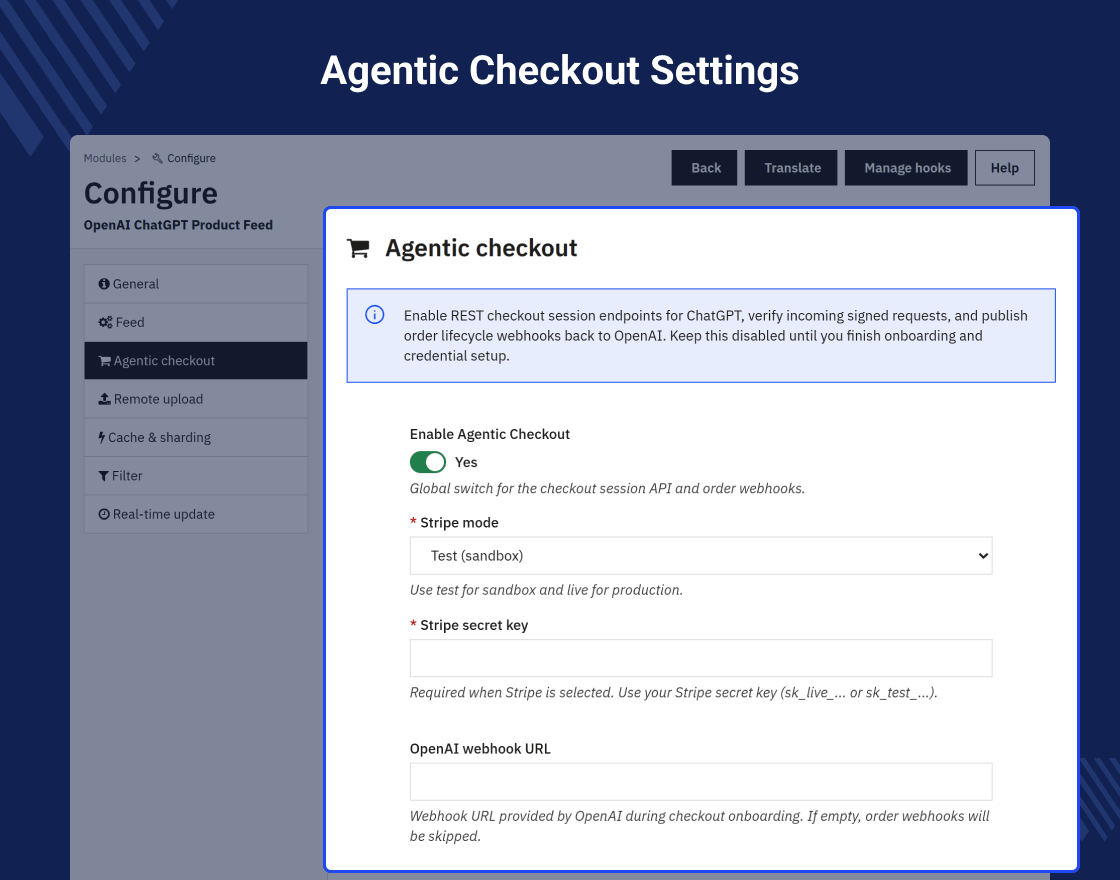
Task: Click the Yes label beside the toggle
Action: coord(466,462)
